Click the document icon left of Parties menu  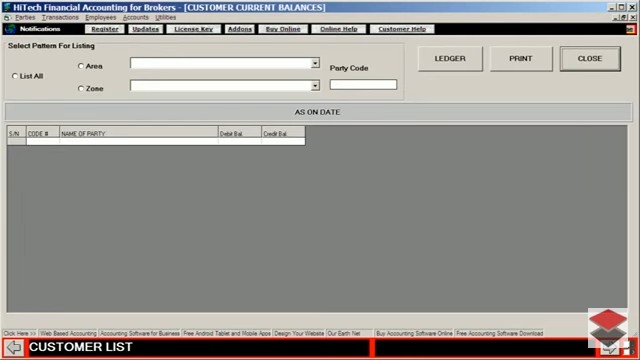click(x=7, y=18)
